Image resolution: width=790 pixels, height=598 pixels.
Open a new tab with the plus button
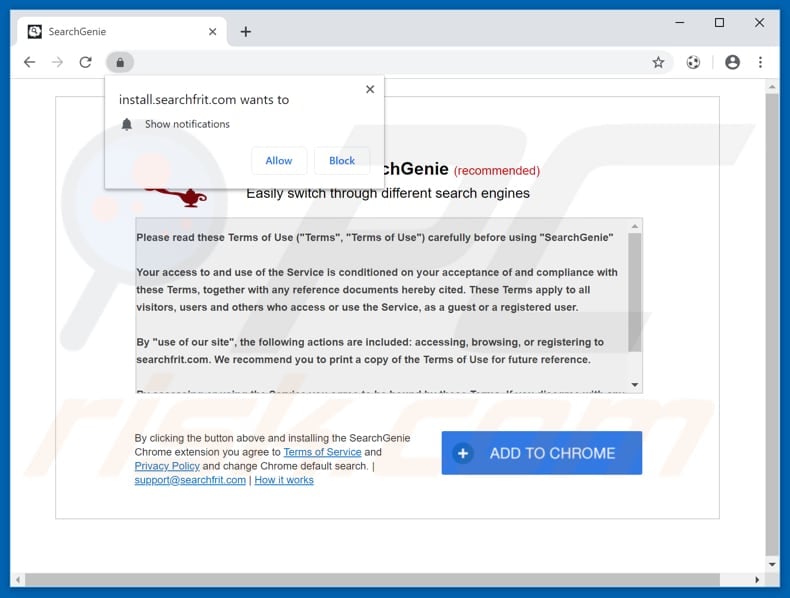click(245, 32)
